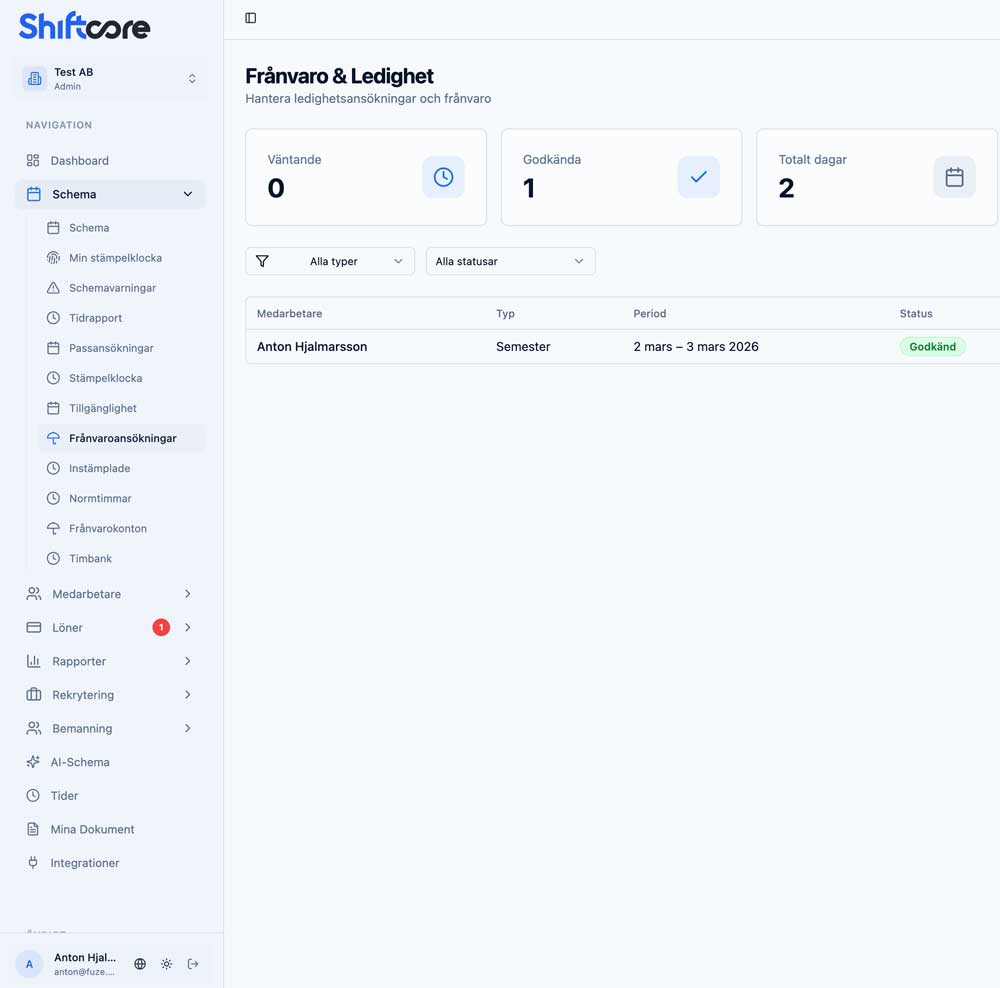
Task: Click the Godkända count 1
Action: coord(529,188)
